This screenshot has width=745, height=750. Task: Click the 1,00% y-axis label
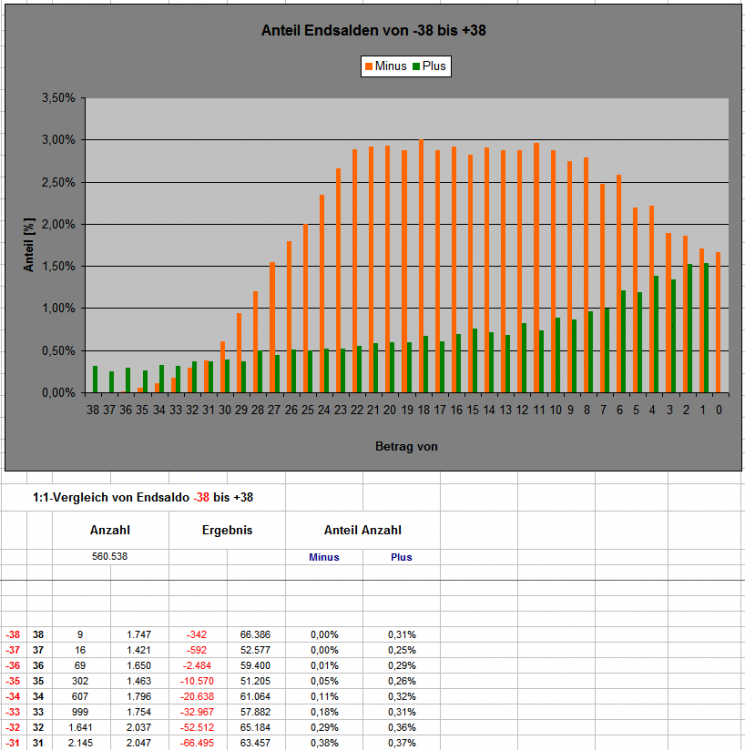pyautogui.click(x=58, y=309)
